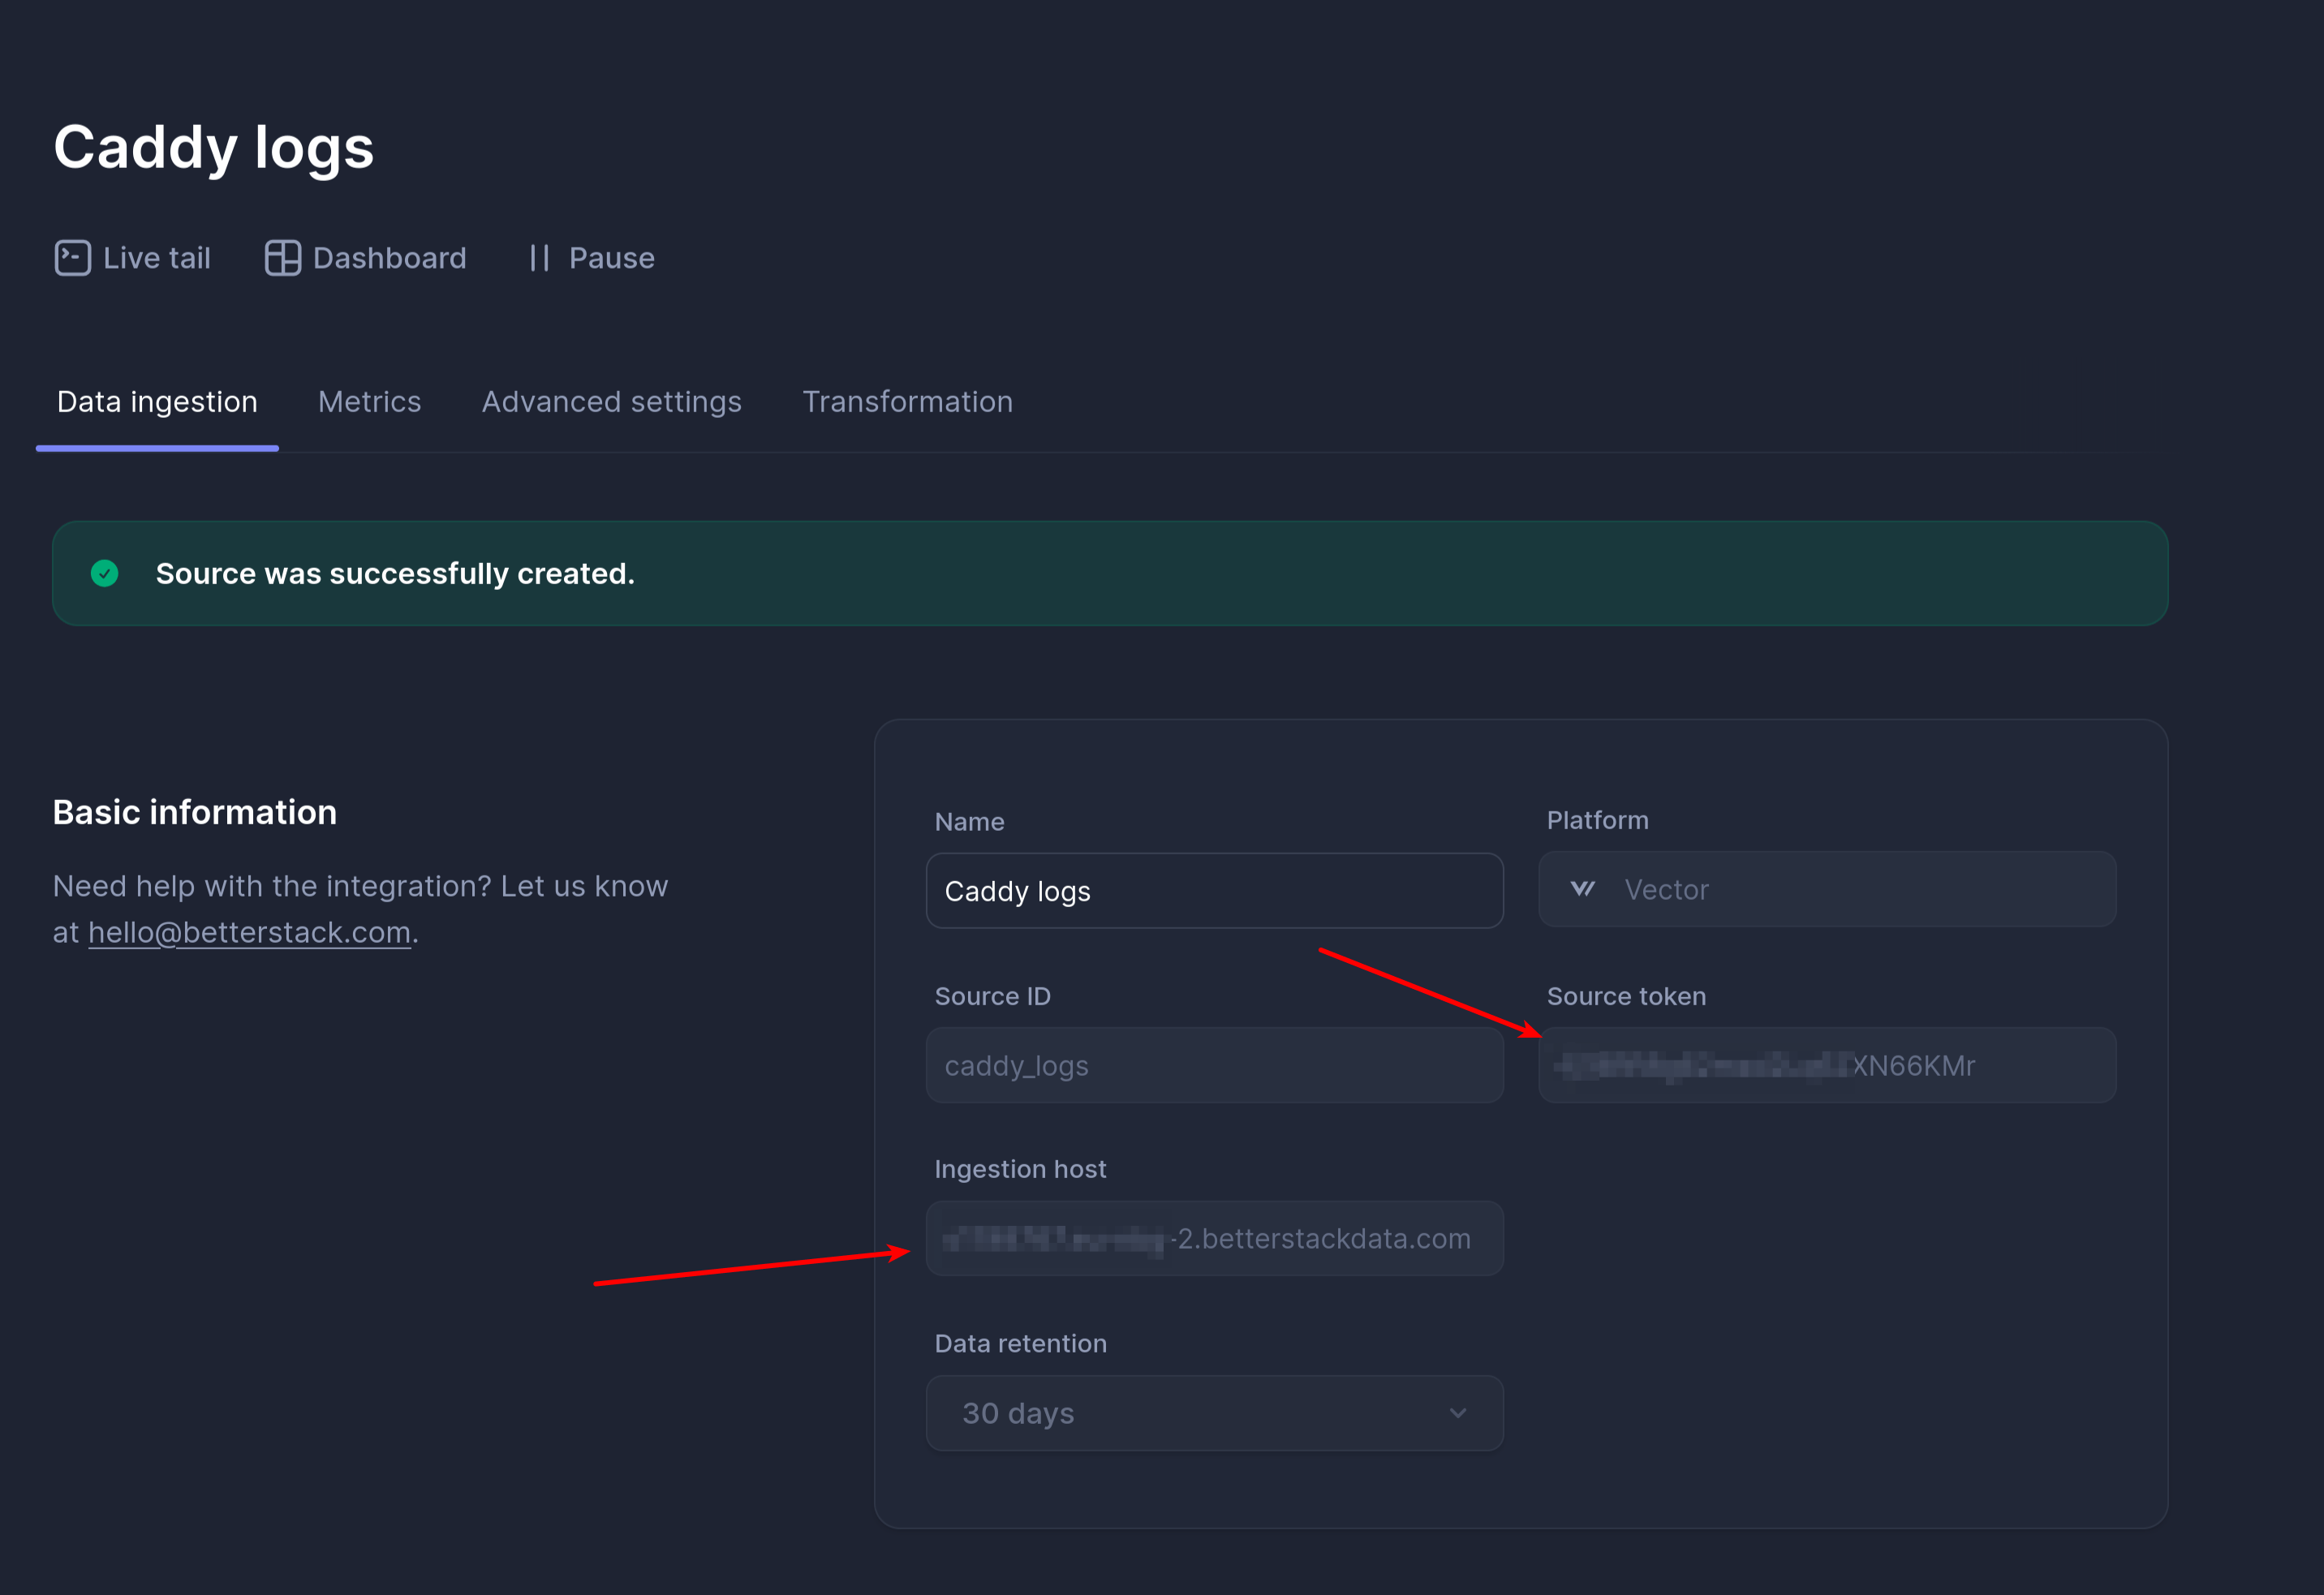Click the hello@betterstack.com email link
The image size is (2324, 1595).
coord(249,932)
